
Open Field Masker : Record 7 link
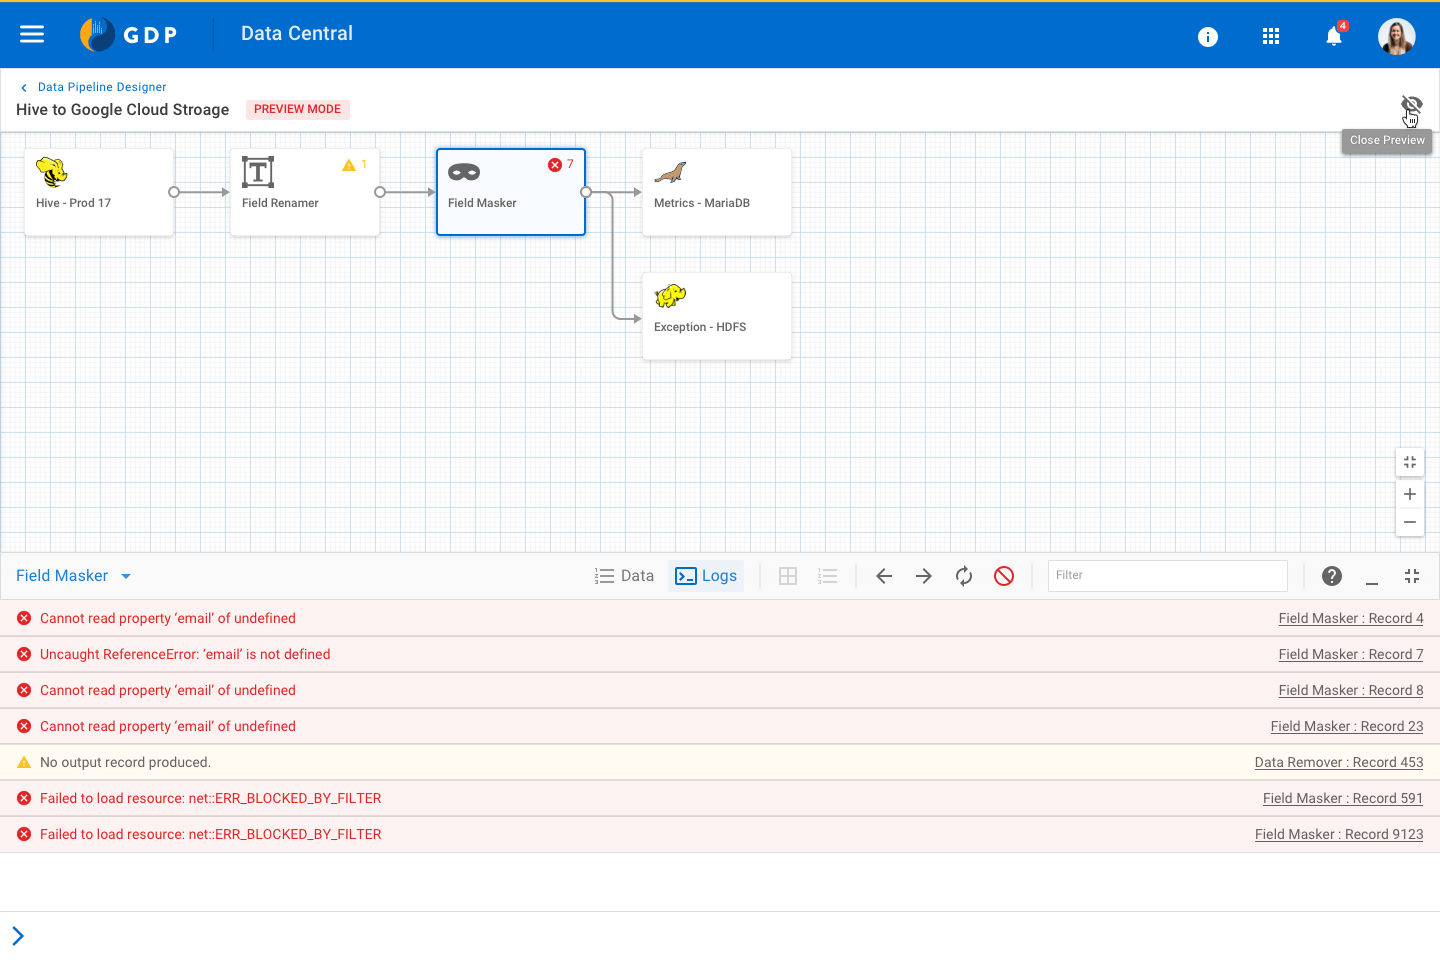pyautogui.click(x=1350, y=653)
